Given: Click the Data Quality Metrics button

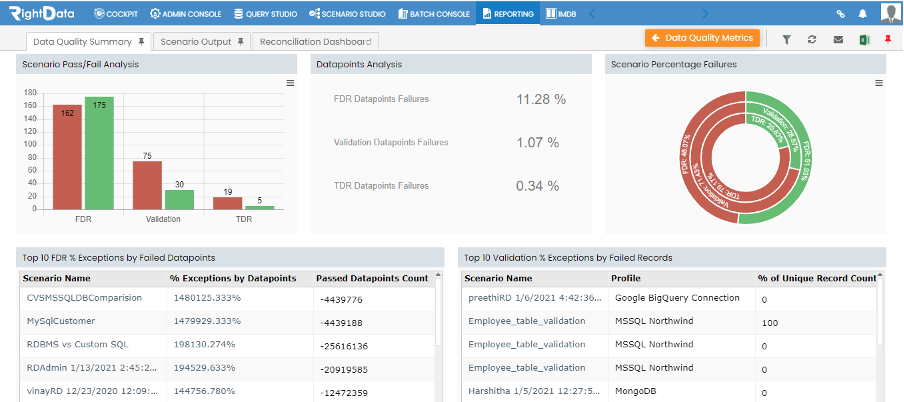Looking at the screenshot, I should [702, 38].
